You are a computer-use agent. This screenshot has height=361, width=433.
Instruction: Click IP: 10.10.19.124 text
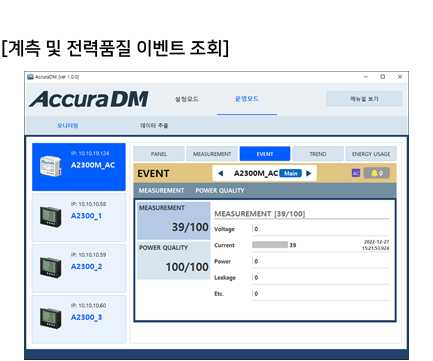point(90,153)
